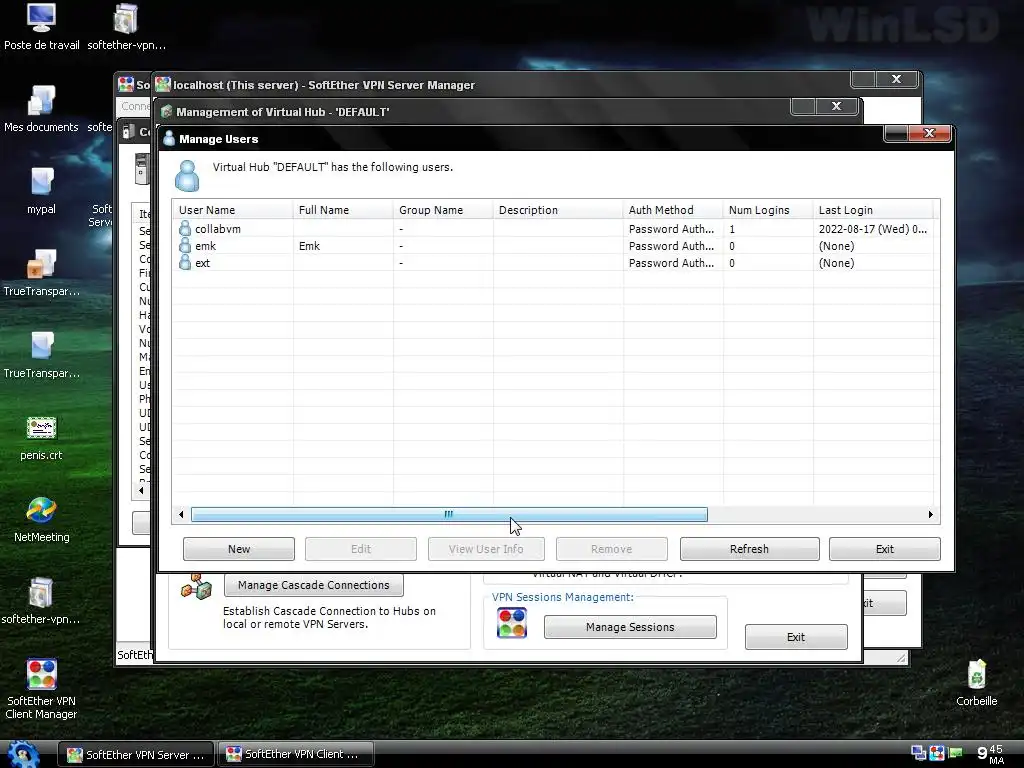Click Manage Sessions button
This screenshot has width=1024, height=768.
point(630,627)
